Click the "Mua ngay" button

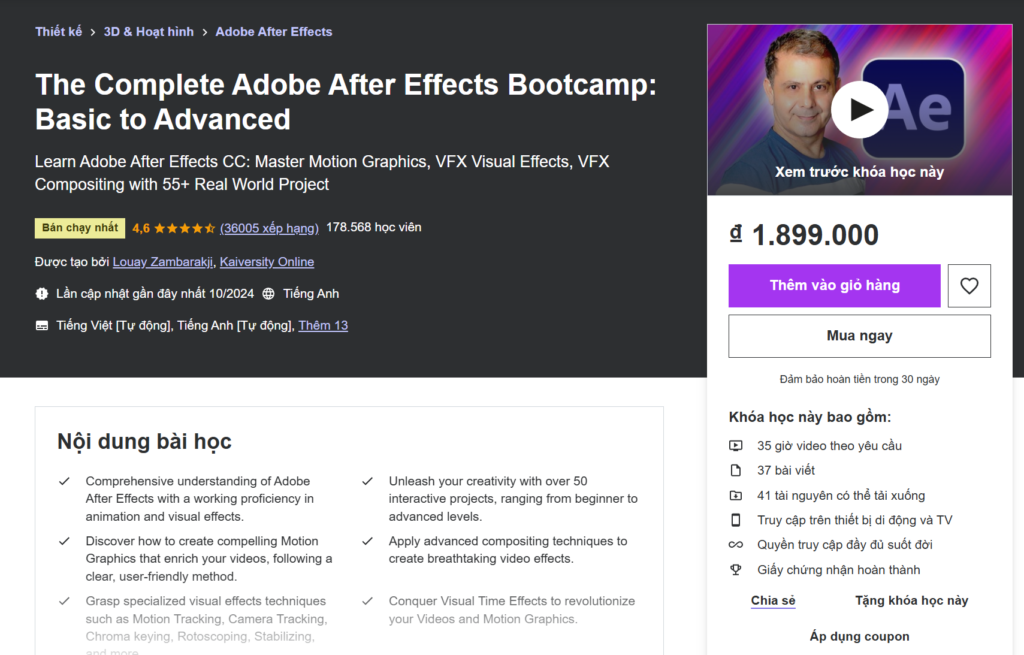pos(858,335)
